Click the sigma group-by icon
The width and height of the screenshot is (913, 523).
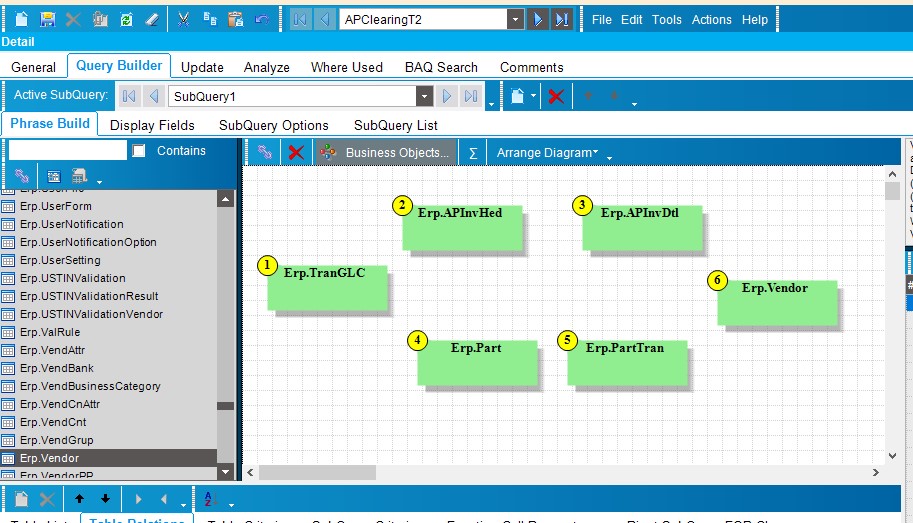(x=473, y=153)
